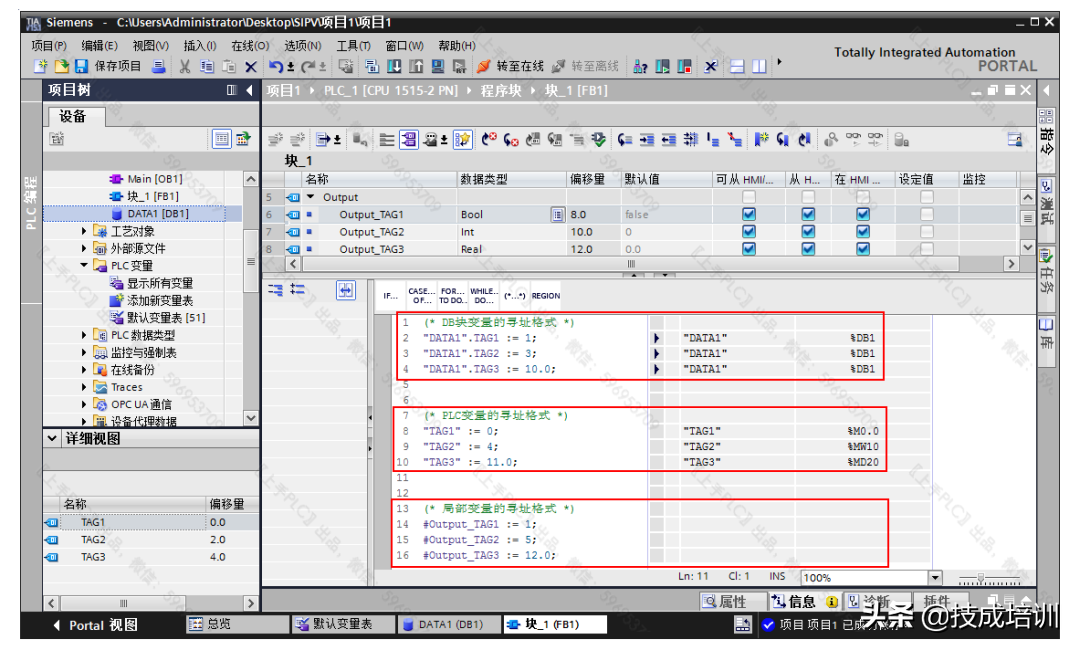This screenshot has height=650, width=1080.
Task: Insert the REGION snippet
Action: [546, 295]
